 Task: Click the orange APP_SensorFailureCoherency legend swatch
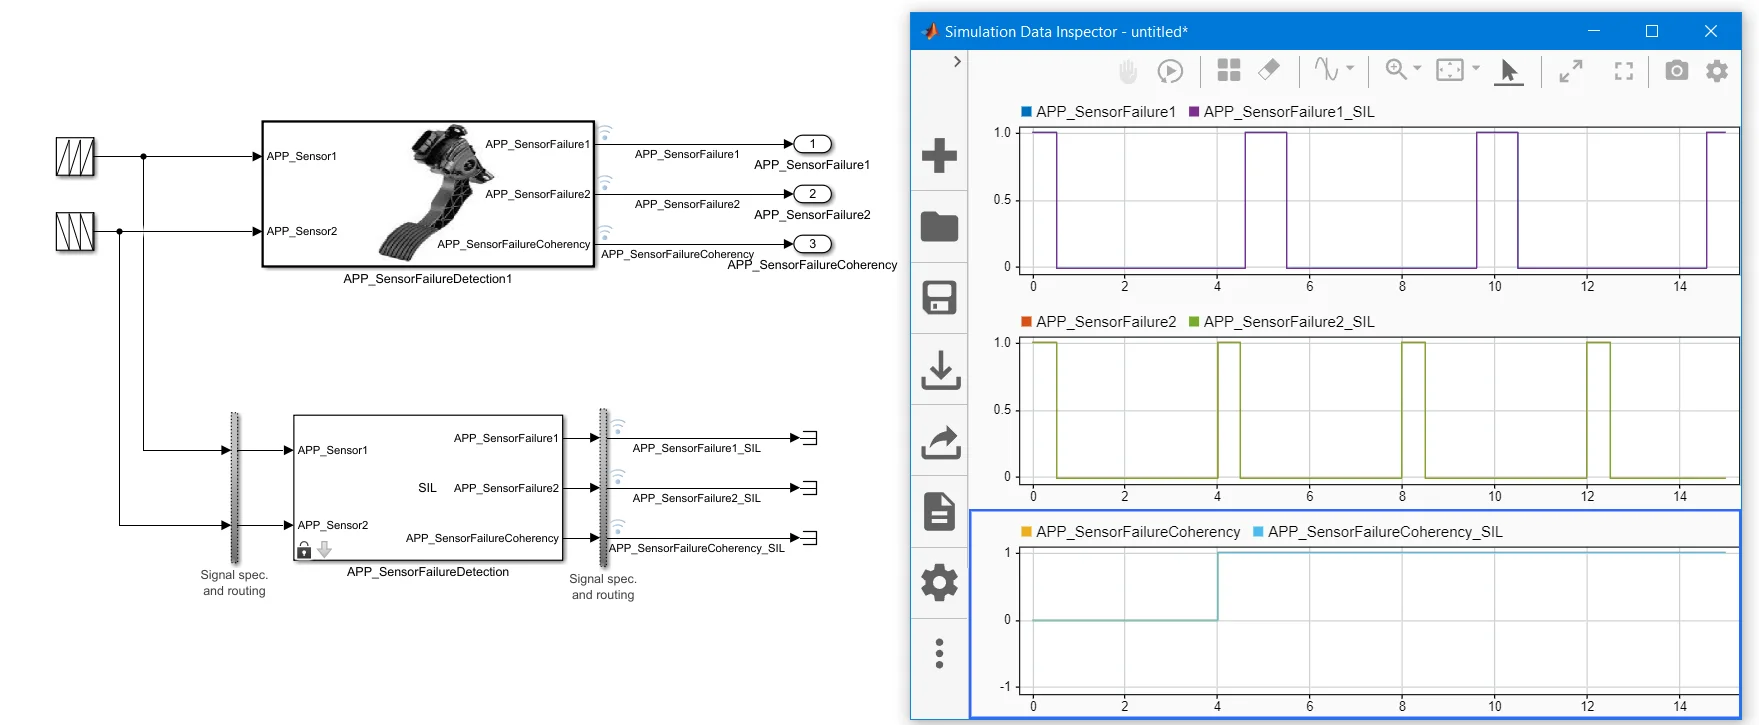[x=1026, y=531]
